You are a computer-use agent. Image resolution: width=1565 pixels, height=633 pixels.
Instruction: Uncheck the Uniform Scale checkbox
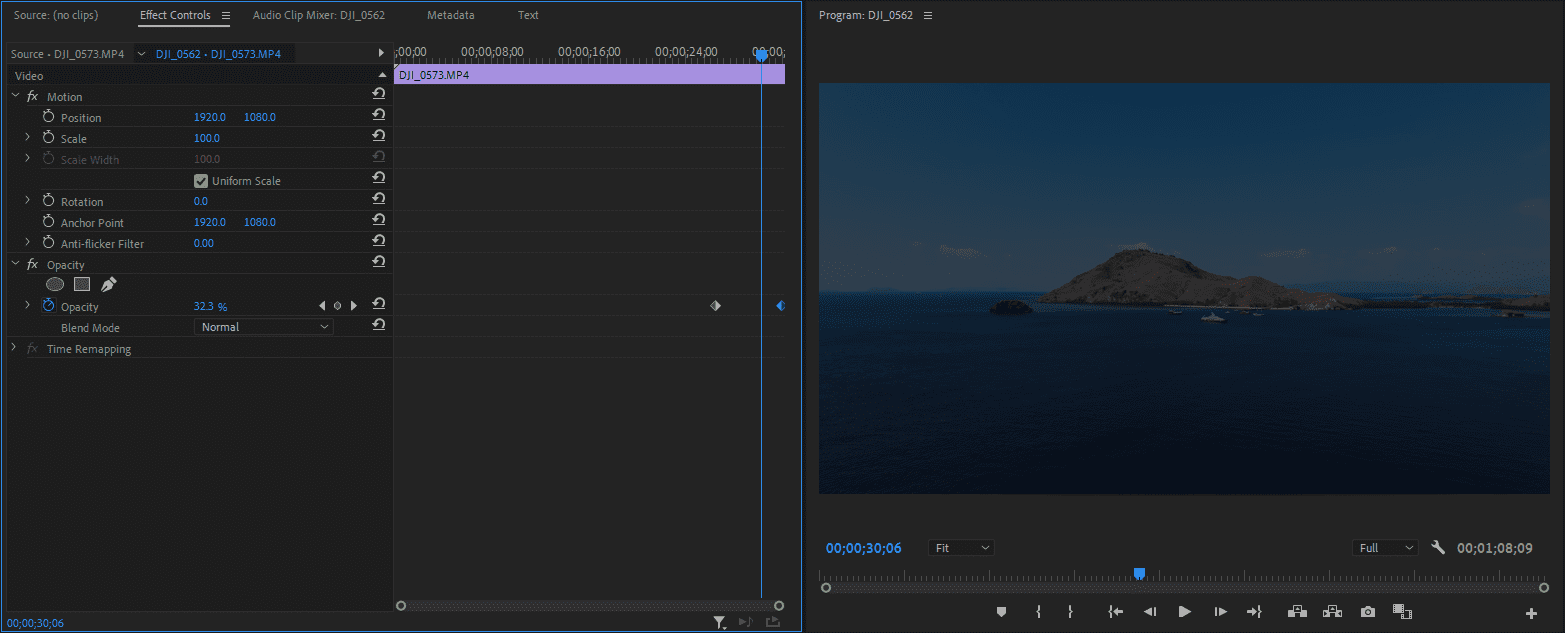tap(200, 180)
